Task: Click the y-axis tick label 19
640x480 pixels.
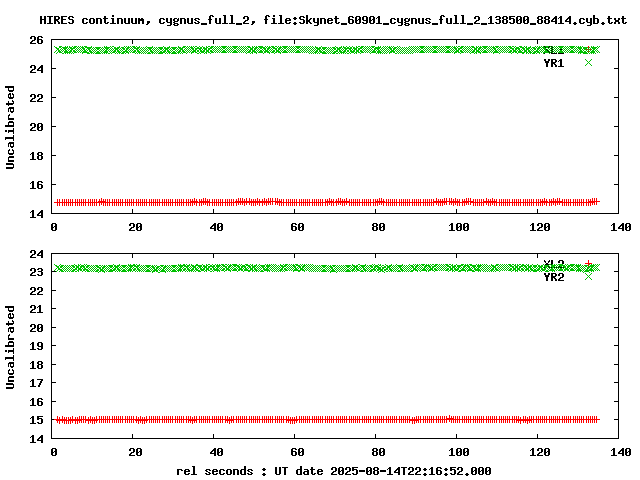Action: [x=36, y=346]
